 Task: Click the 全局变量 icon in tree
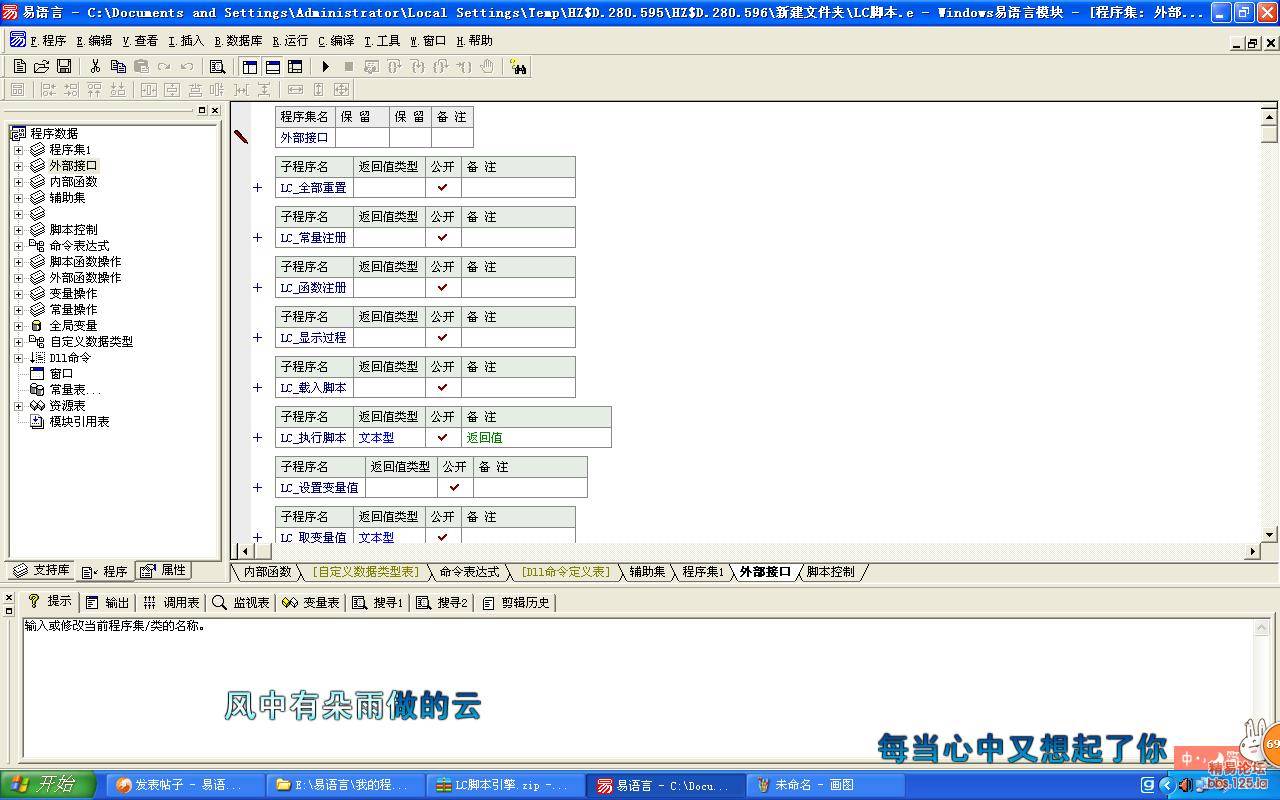[37, 325]
